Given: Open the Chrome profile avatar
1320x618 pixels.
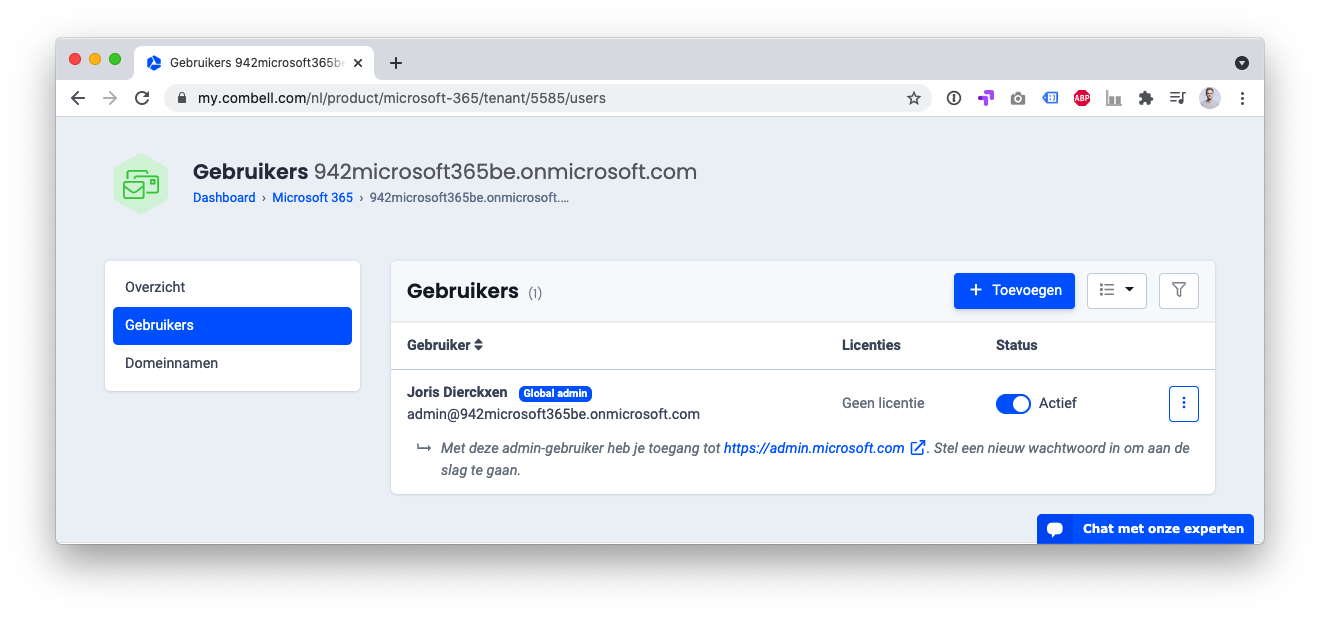Looking at the screenshot, I should click(x=1210, y=98).
